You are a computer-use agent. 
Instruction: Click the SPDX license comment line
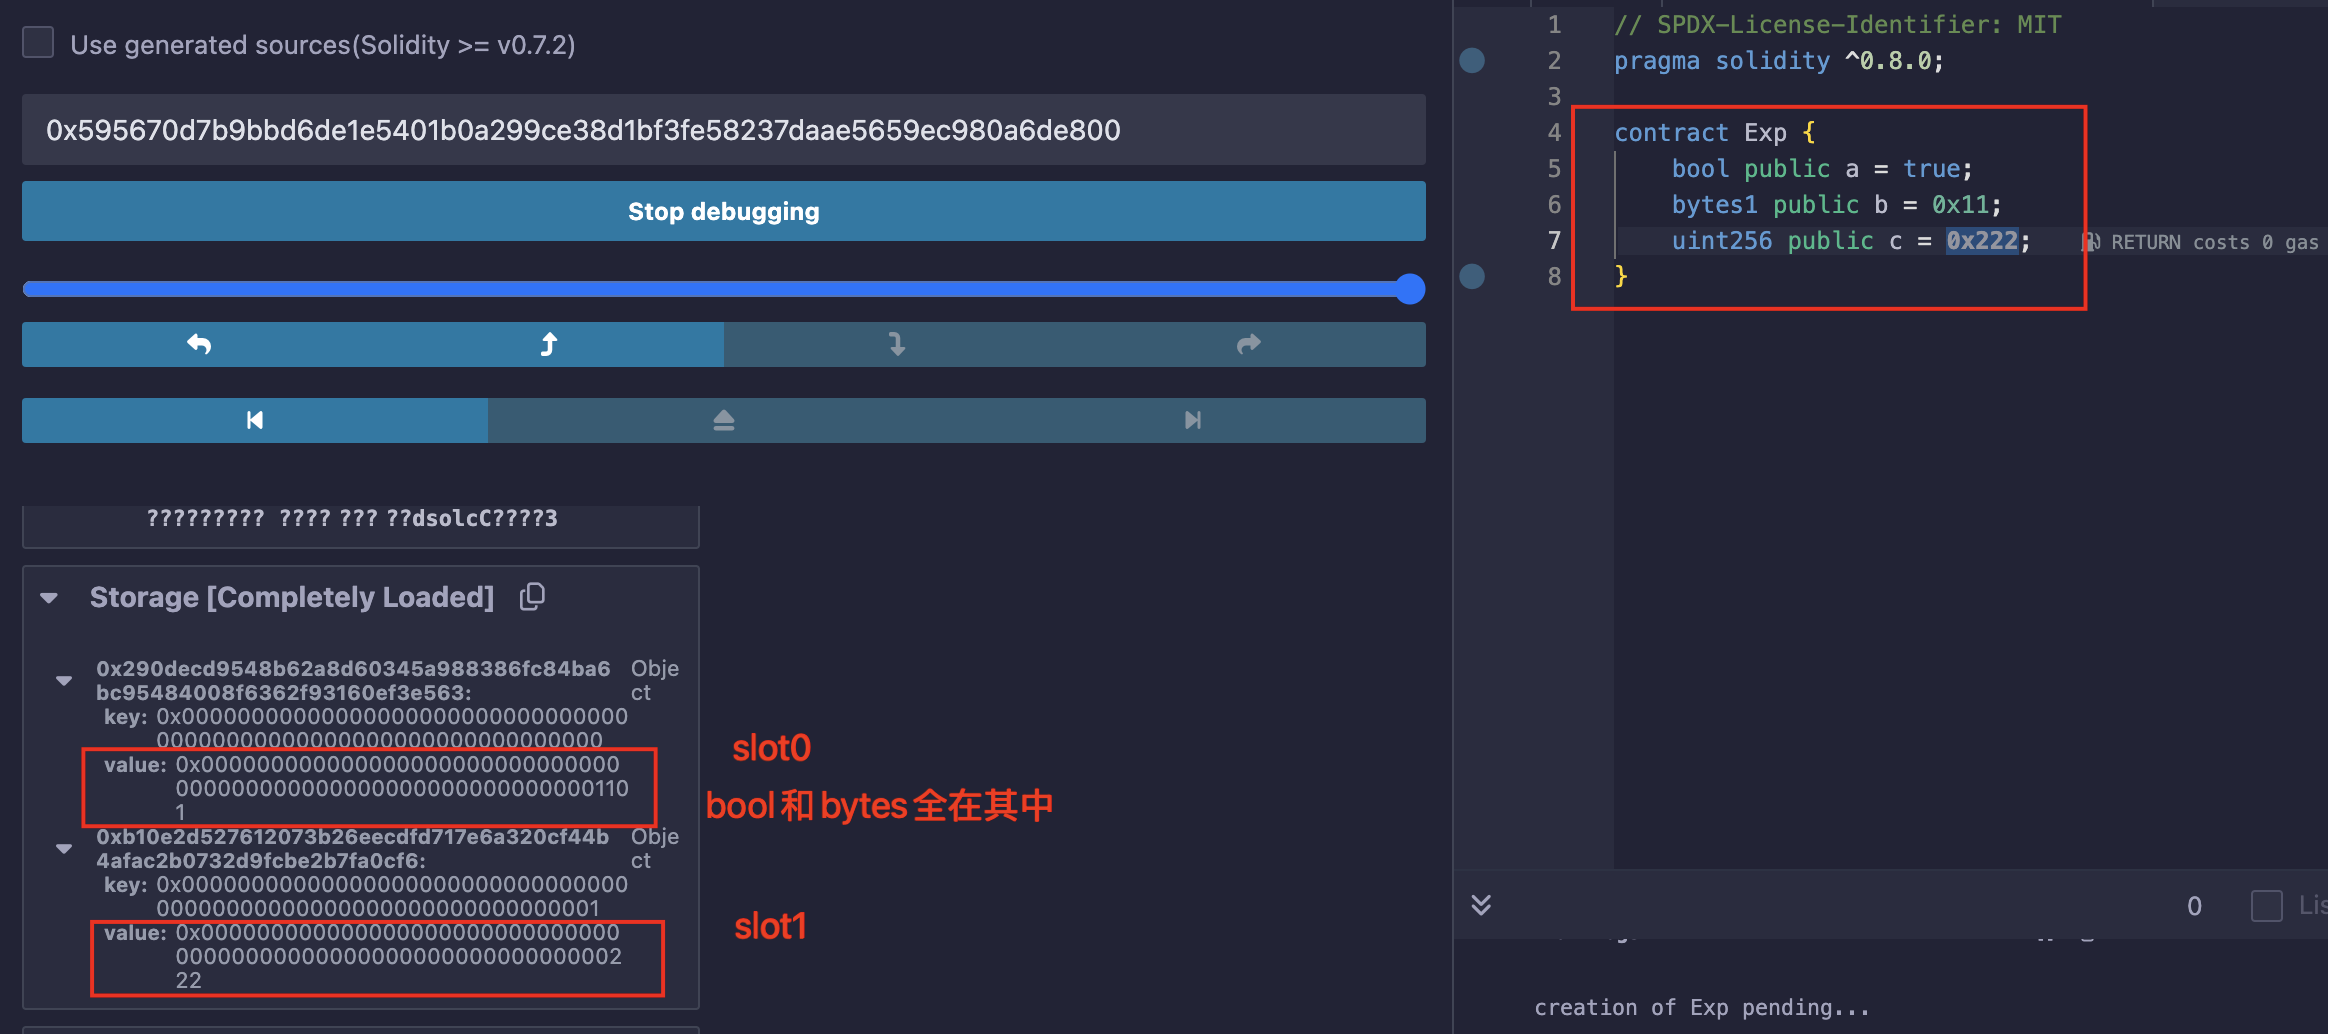click(x=1837, y=24)
